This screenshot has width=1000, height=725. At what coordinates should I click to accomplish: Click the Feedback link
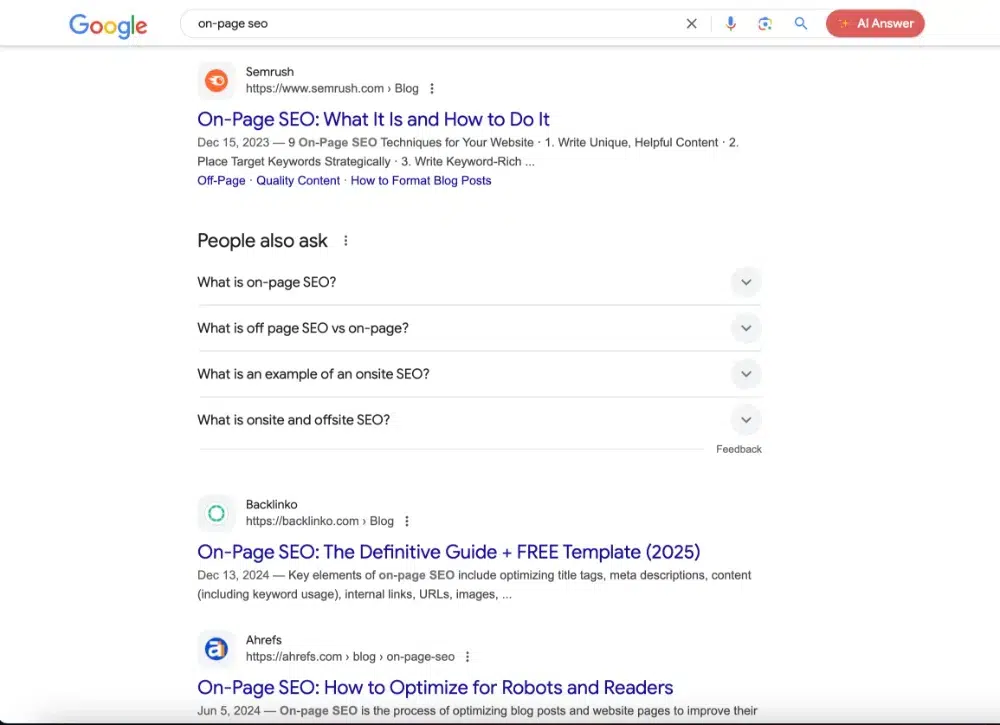[739, 449]
